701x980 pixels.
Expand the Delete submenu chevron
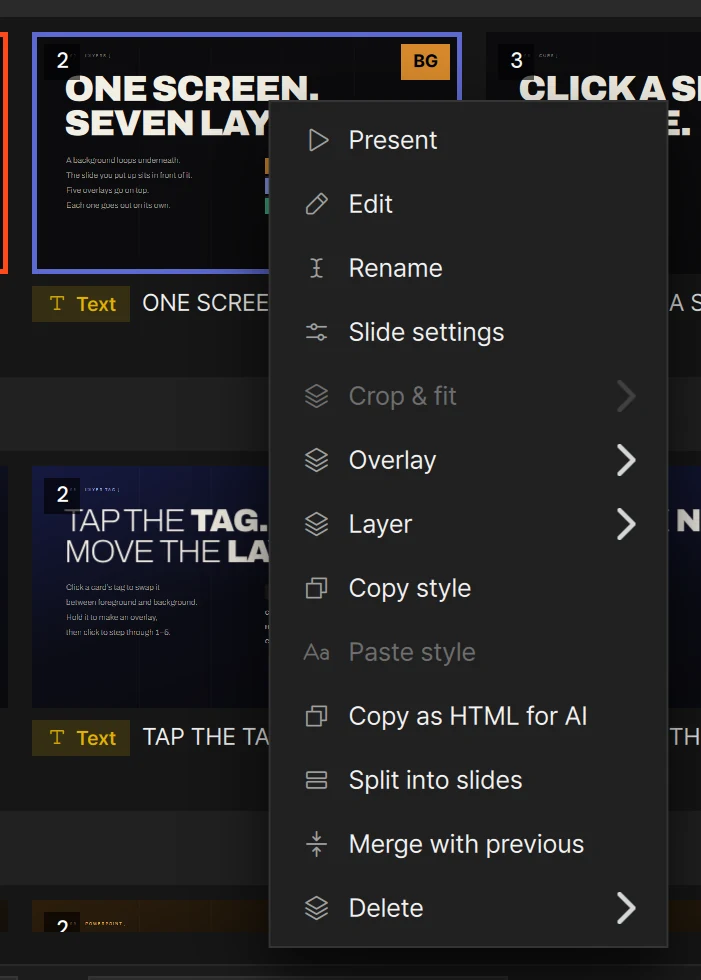[x=626, y=908]
